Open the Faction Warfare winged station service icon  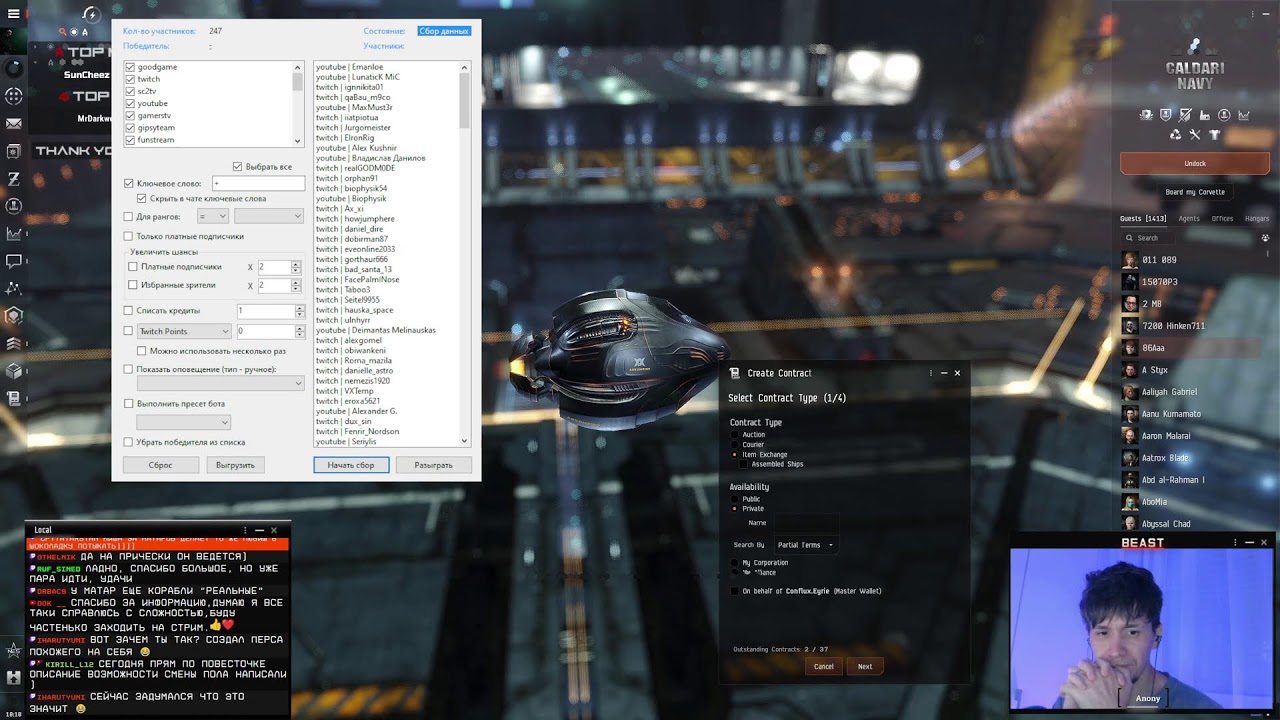coord(1146,115)
